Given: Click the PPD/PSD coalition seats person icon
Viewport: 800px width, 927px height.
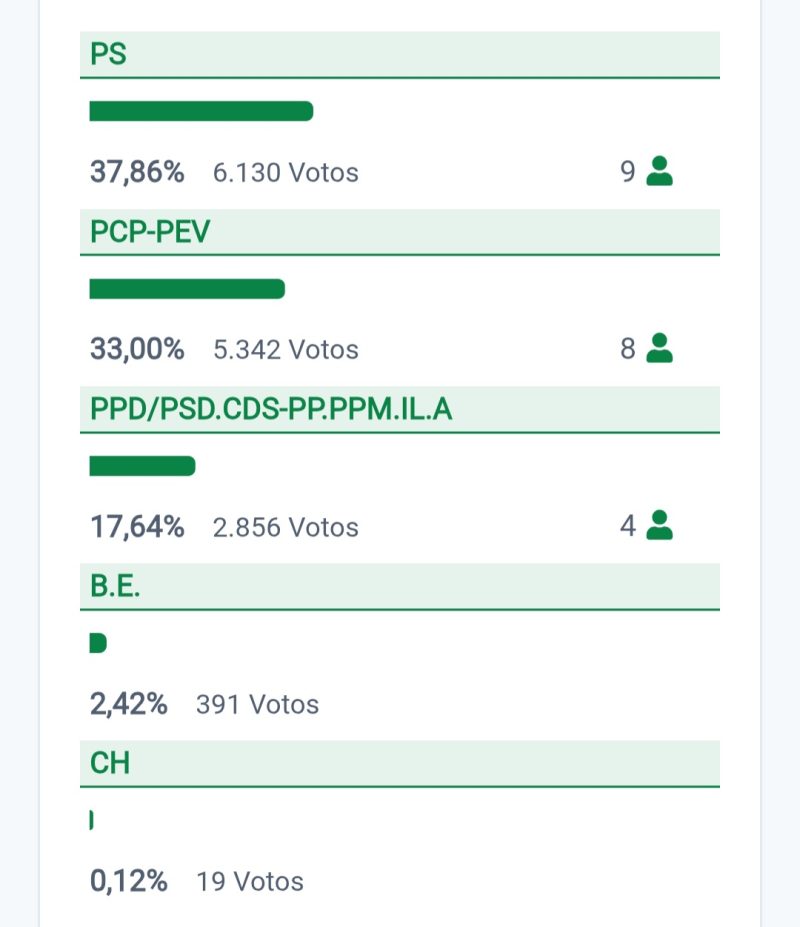Looking at the screenshot, I should pyautogui.click(x=659, y=525).
